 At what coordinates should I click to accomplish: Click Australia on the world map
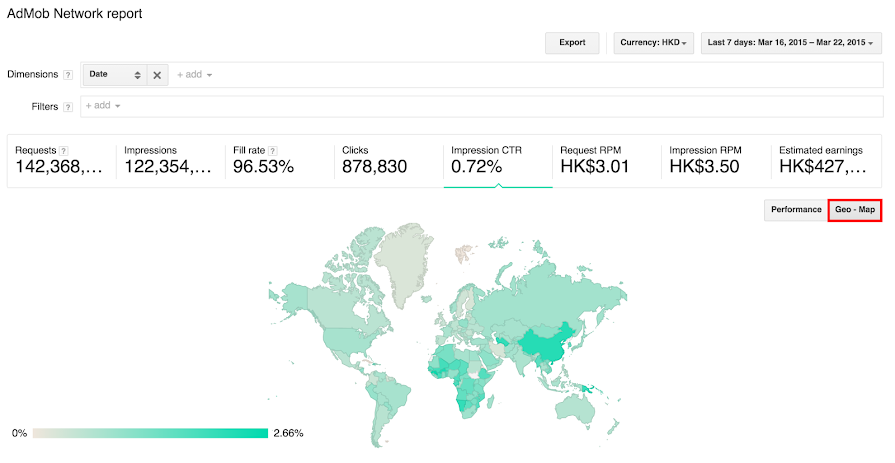click(589, 405)
